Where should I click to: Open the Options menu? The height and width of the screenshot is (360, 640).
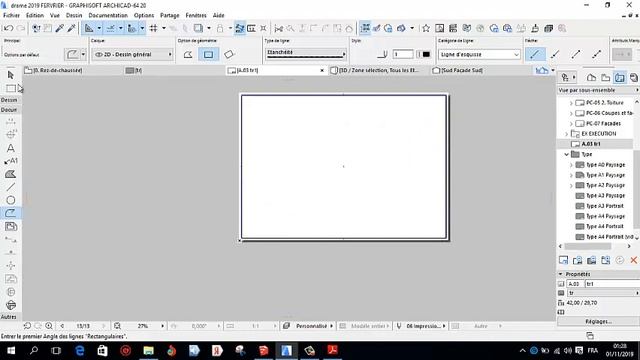click(x=144, y=15)
